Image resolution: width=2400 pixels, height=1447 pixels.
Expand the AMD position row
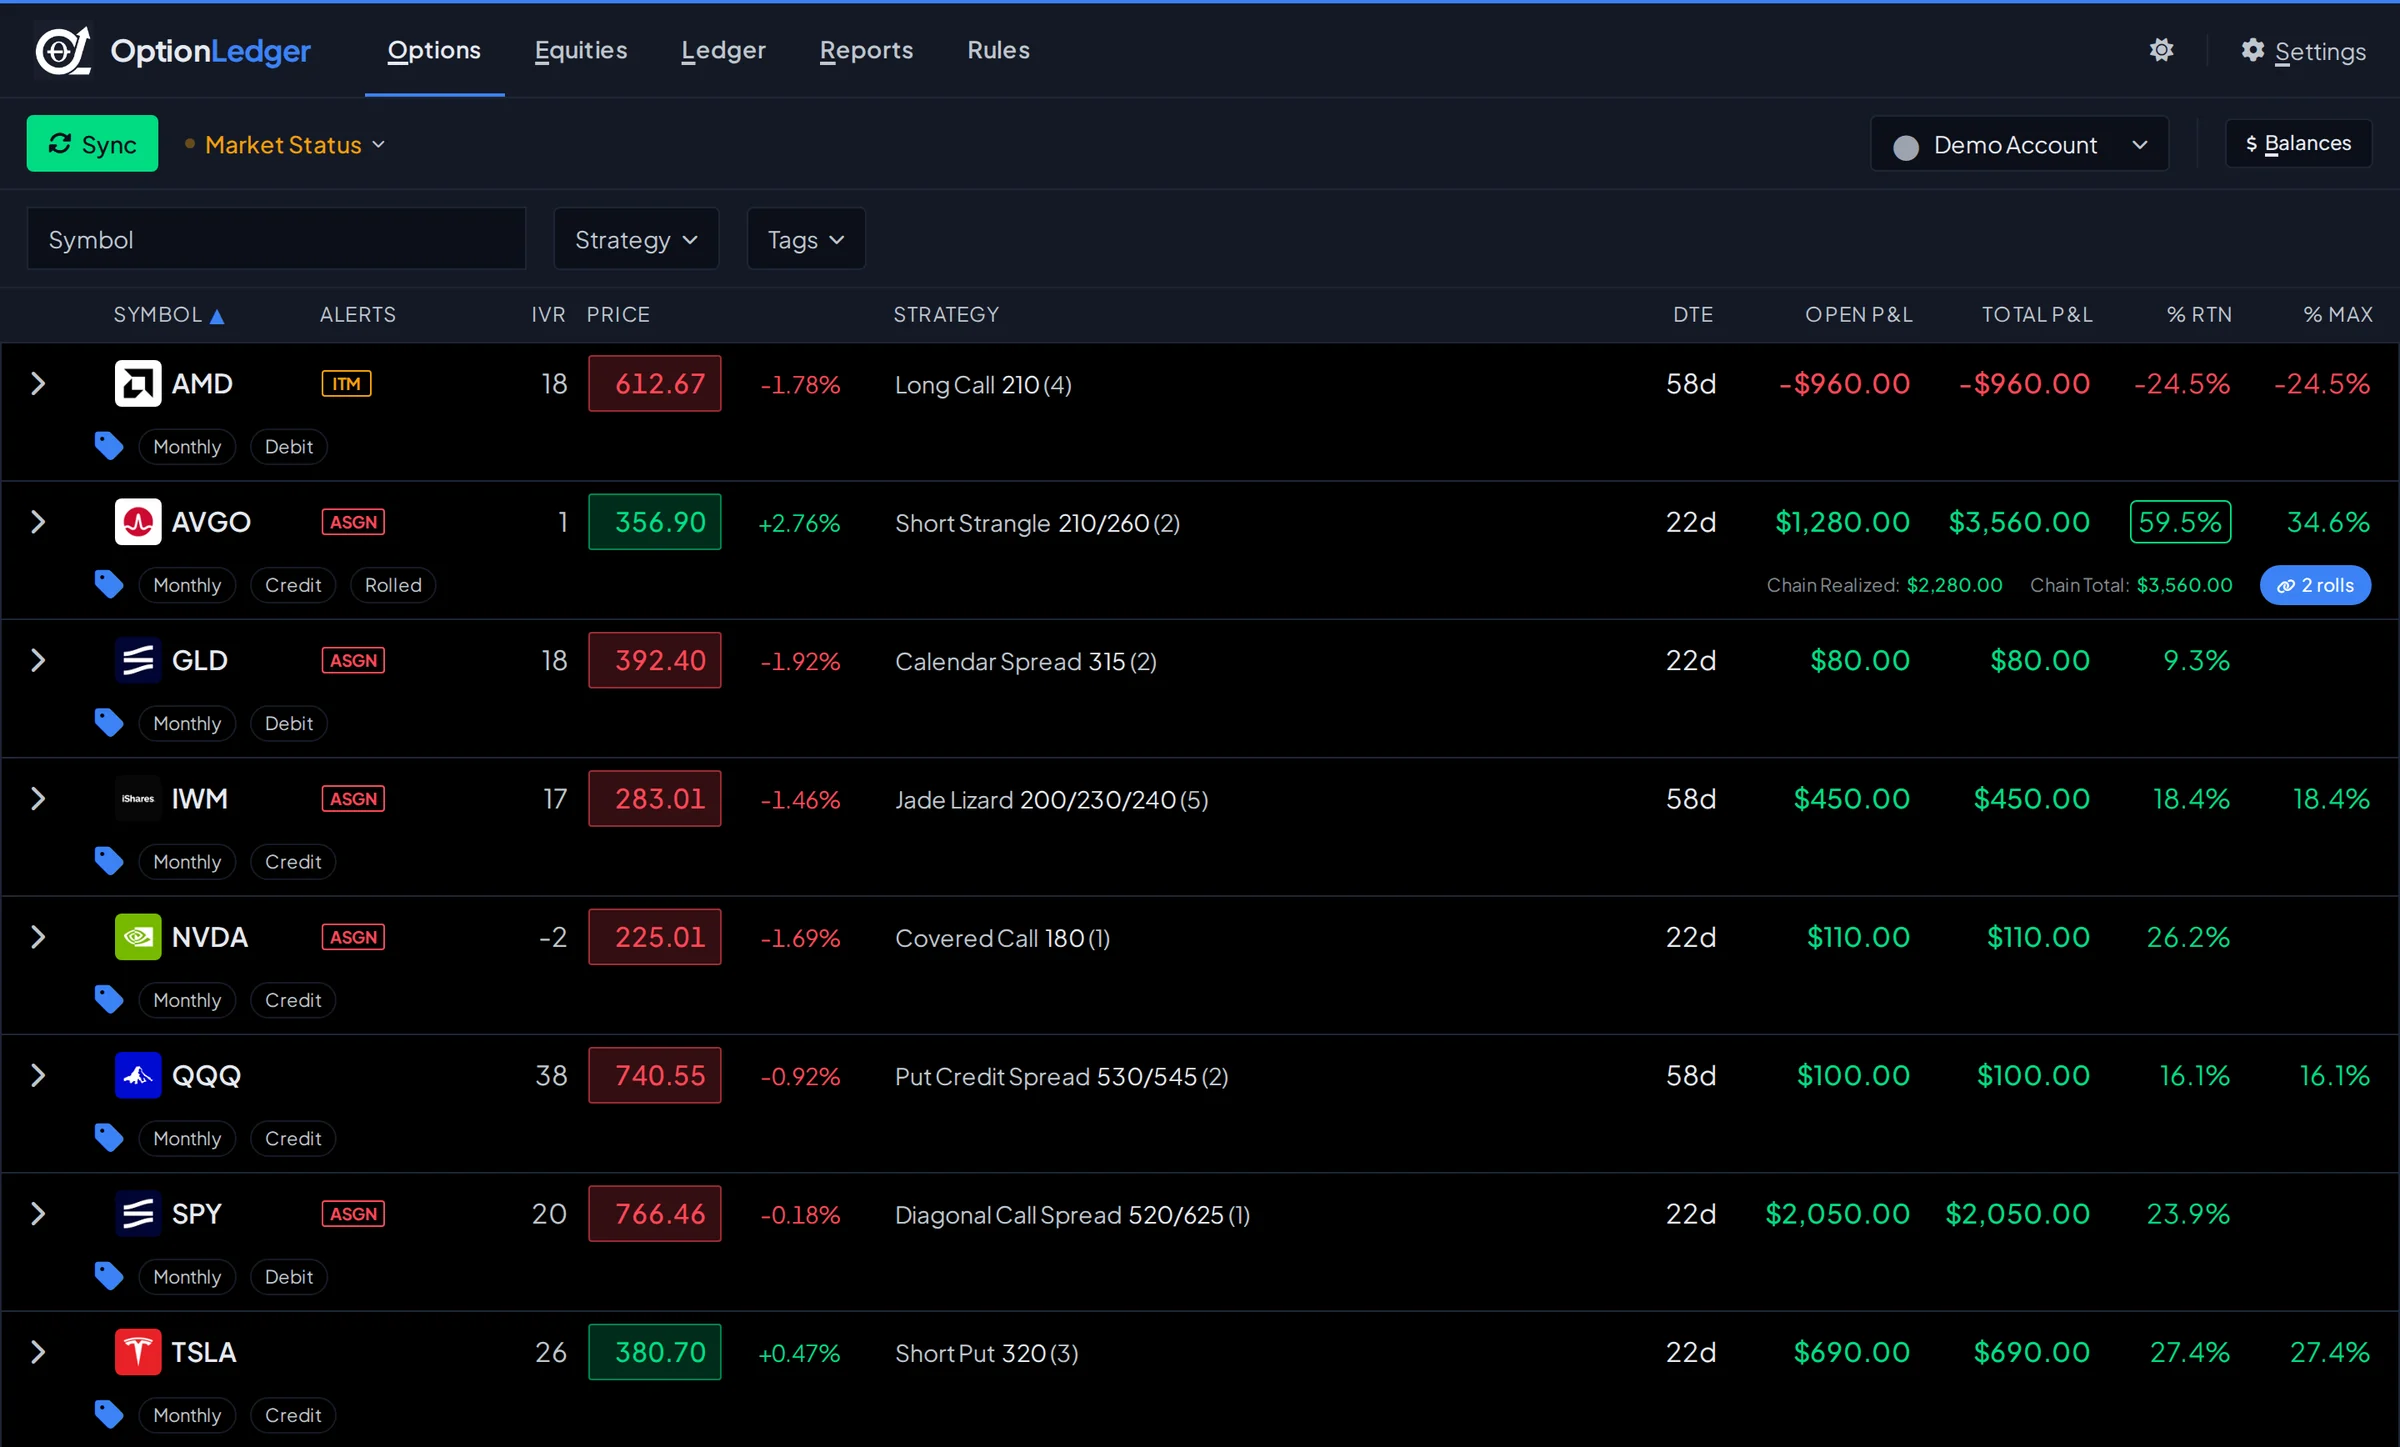(38, 384)
